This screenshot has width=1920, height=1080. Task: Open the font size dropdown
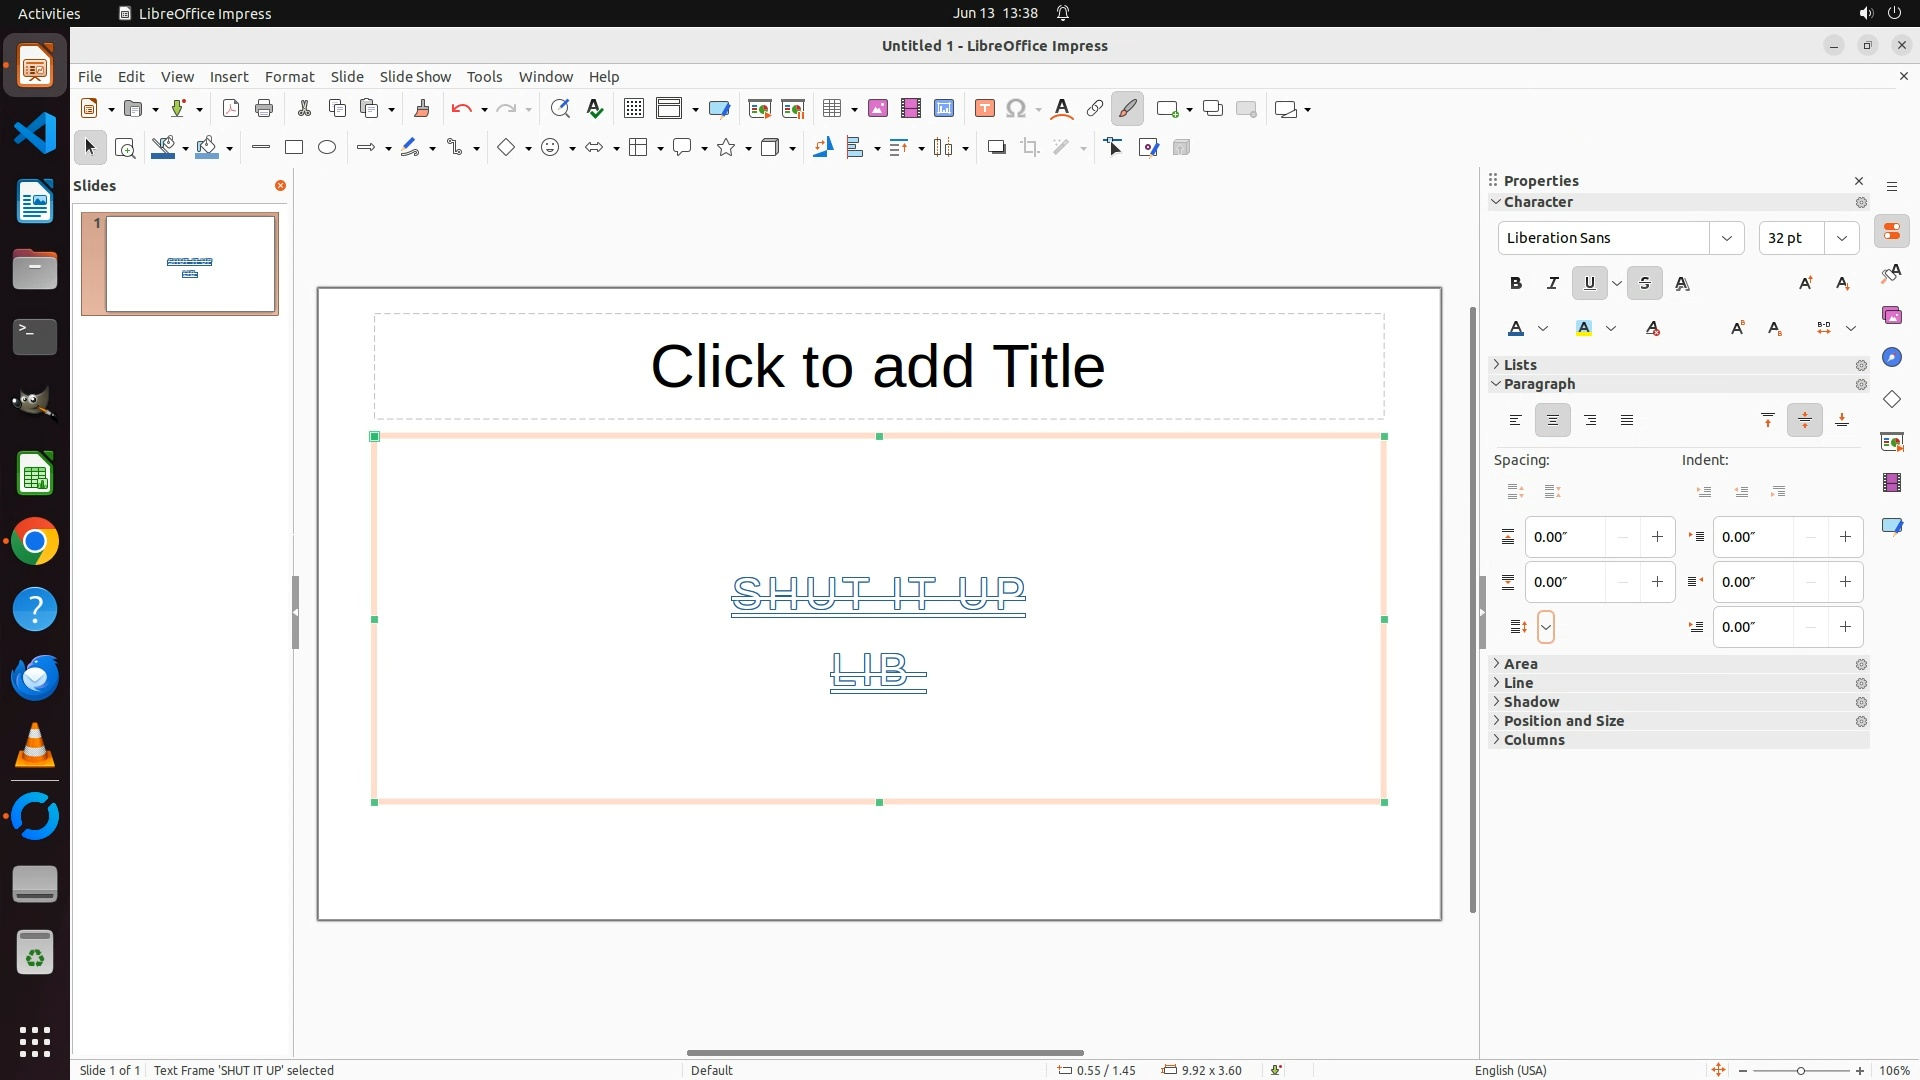[x=1842, y=238]
